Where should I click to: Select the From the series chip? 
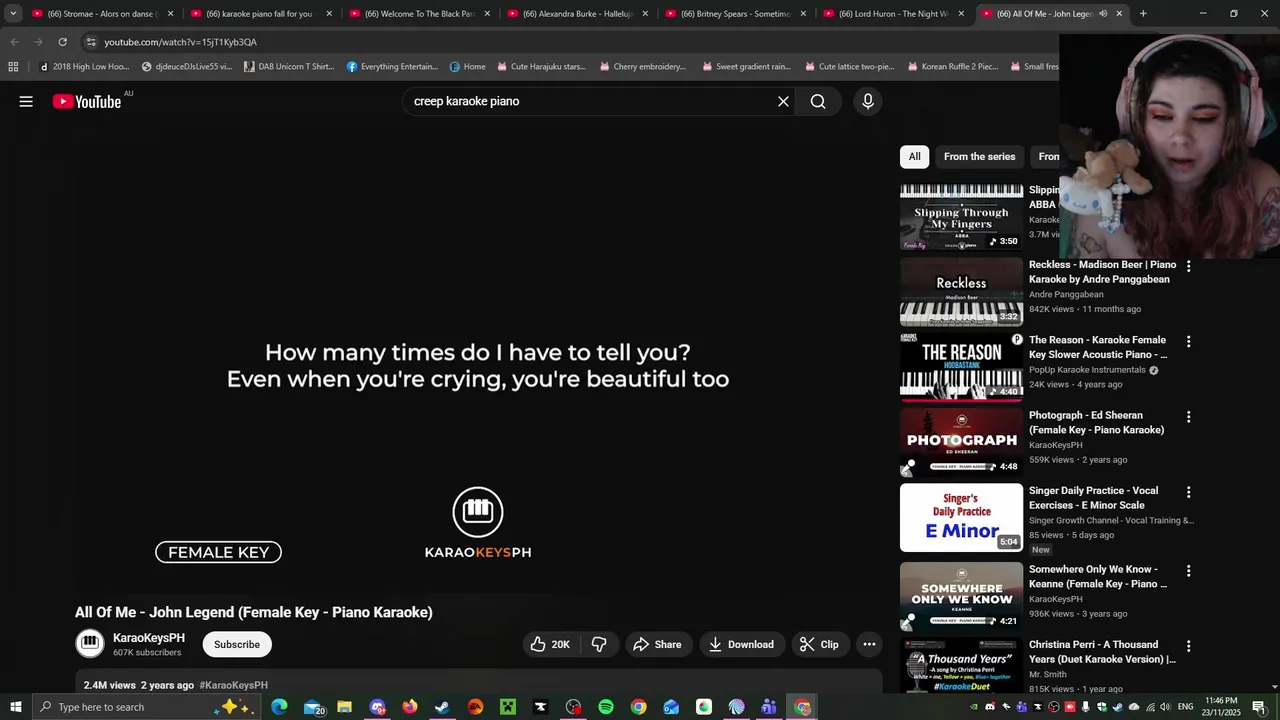tap(979, 156)
